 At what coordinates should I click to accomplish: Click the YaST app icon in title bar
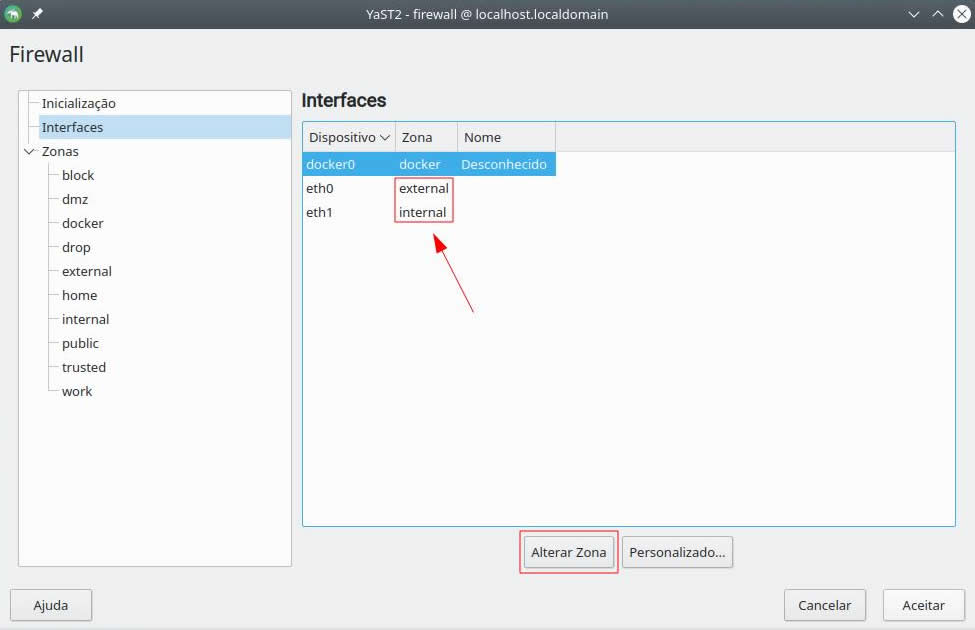[13, 14]
